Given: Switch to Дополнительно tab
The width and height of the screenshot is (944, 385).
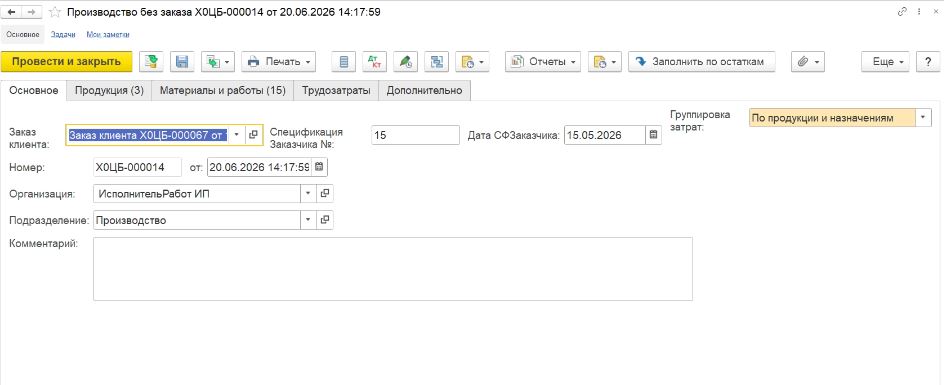Looking at the screenshot, I should tap(424, 90).
